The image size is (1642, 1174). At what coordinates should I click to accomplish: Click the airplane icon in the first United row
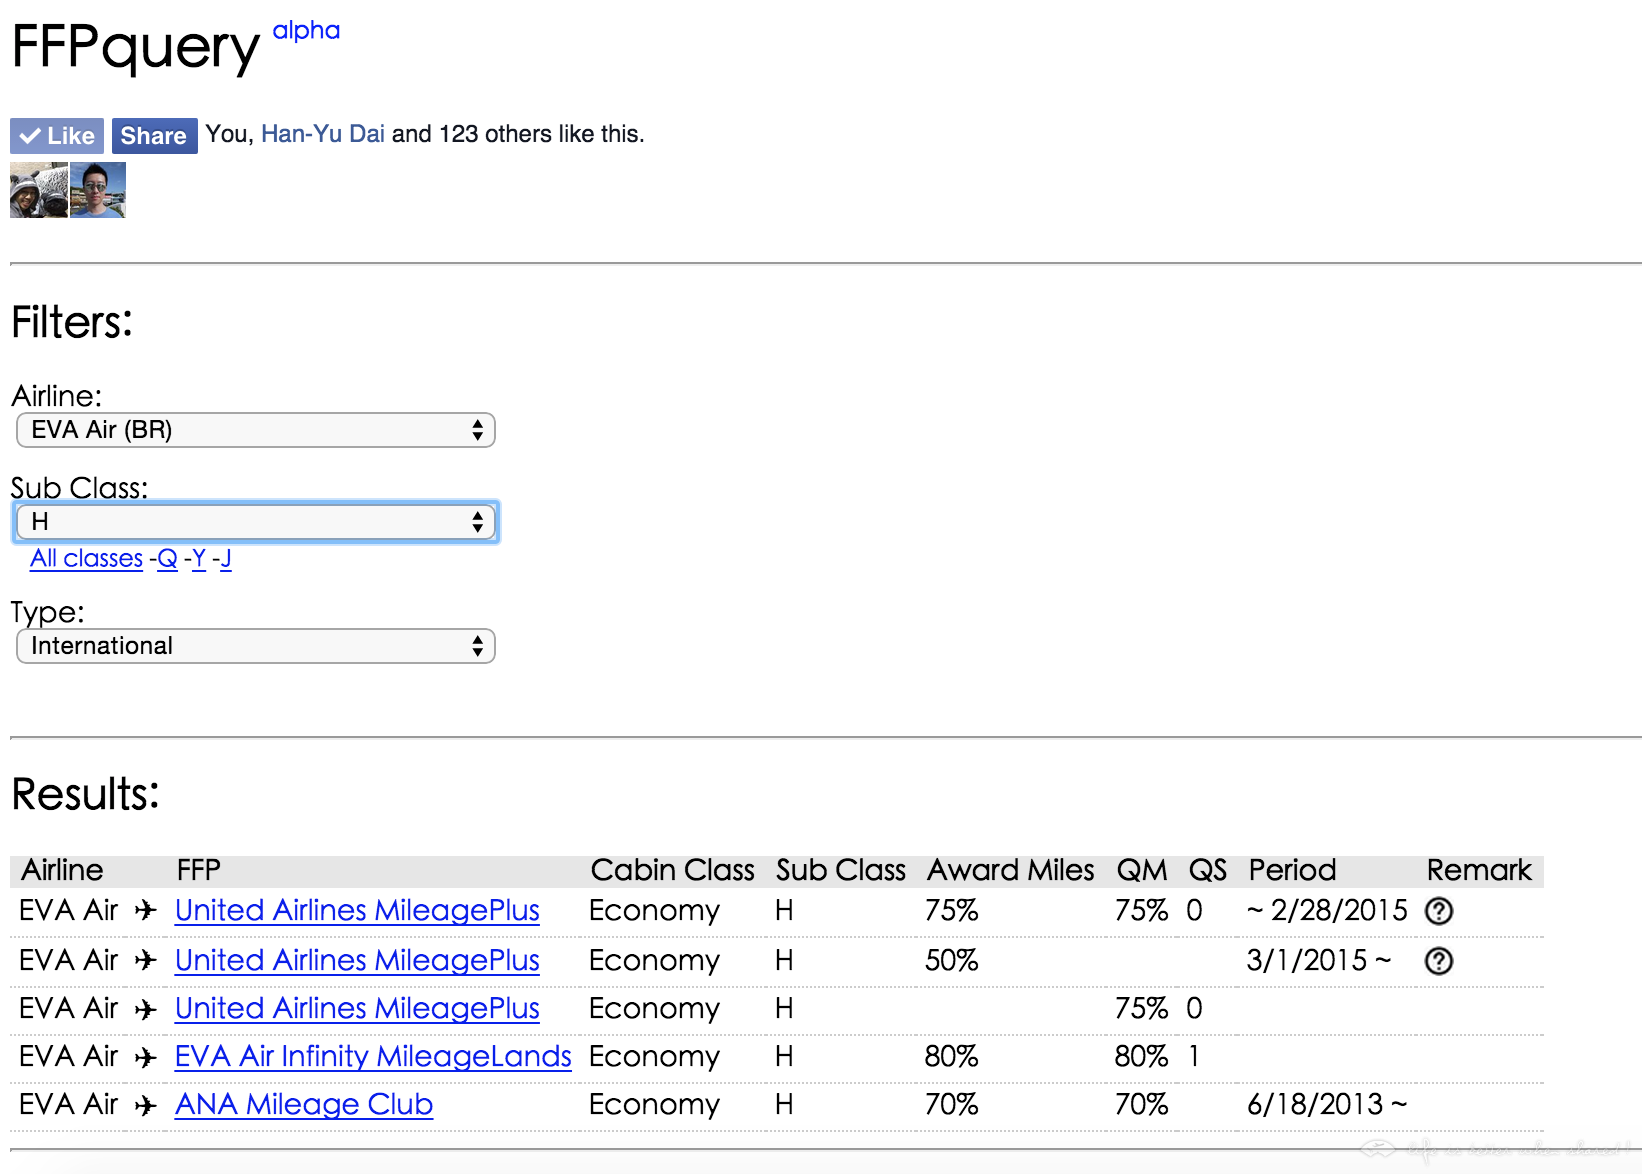pyautogui.click(x=146, y=910)
